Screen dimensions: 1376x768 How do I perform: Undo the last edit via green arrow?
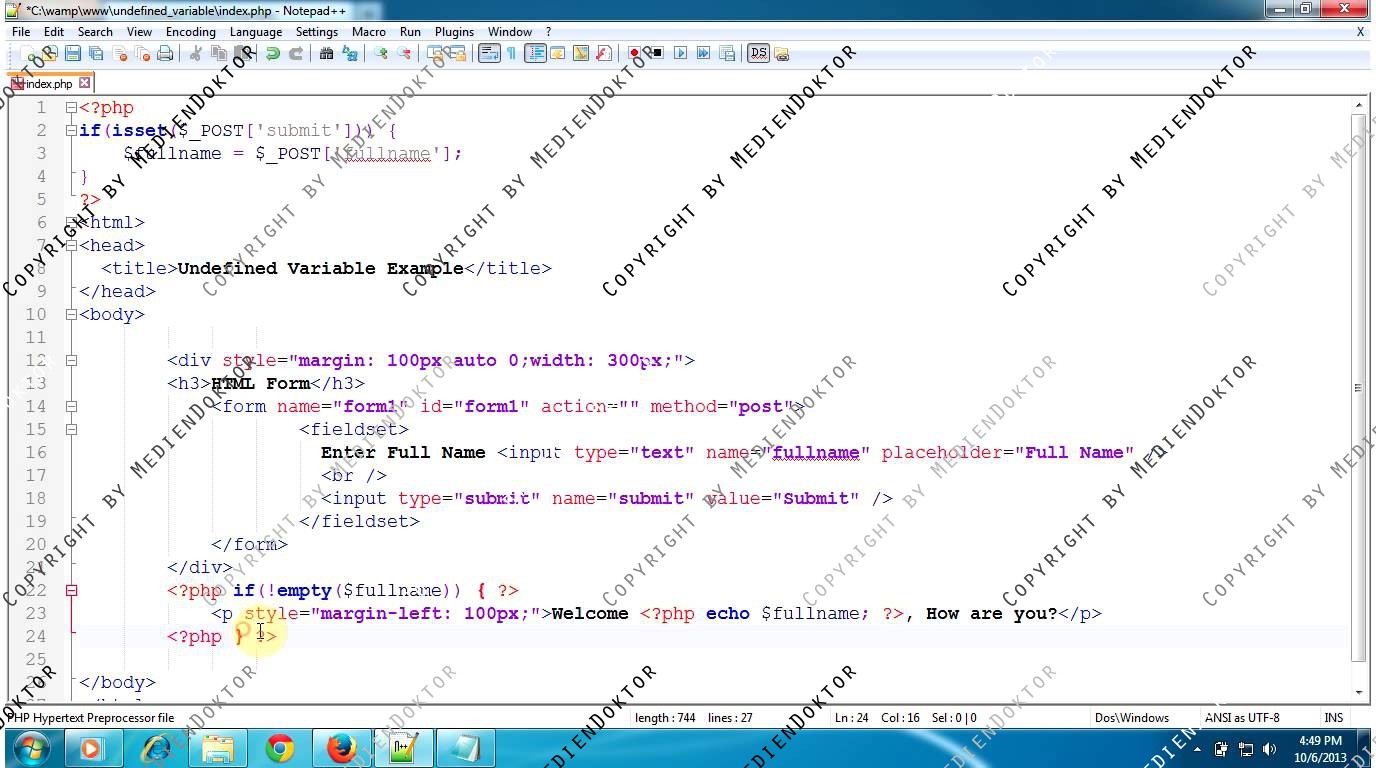pos(272,53)
